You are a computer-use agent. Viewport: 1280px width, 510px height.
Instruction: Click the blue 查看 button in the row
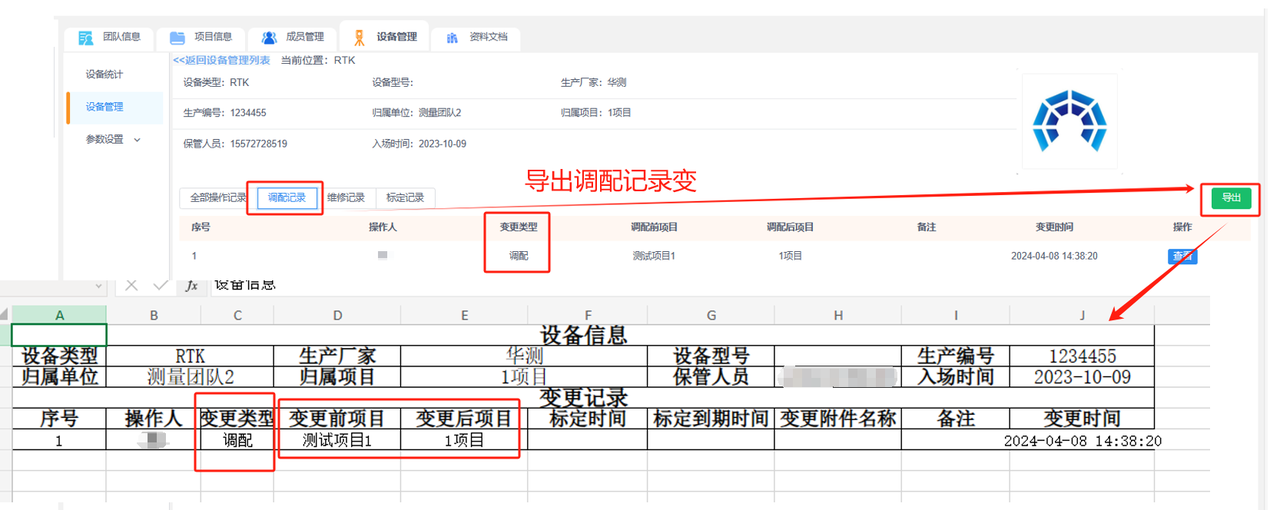(x=1183, y=256)
